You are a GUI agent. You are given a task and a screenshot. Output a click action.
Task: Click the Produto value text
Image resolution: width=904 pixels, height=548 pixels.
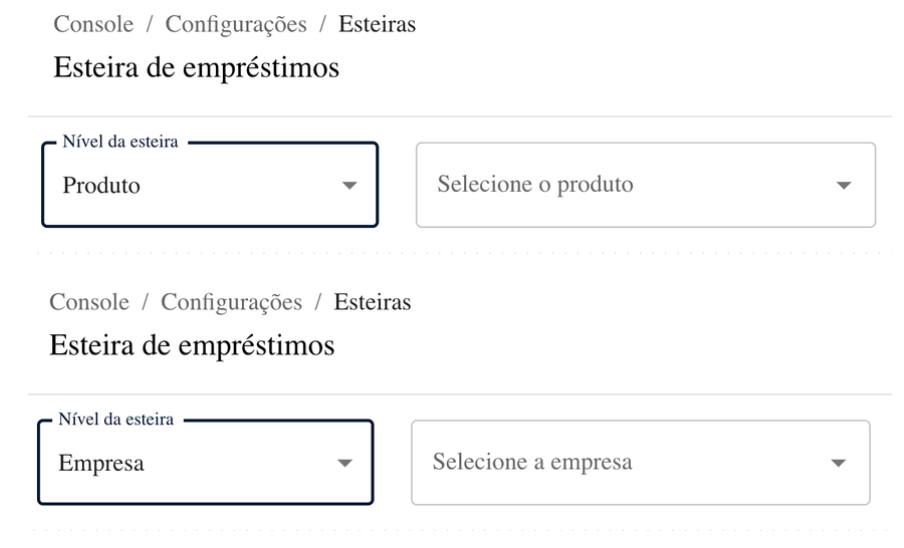(101, 186)
